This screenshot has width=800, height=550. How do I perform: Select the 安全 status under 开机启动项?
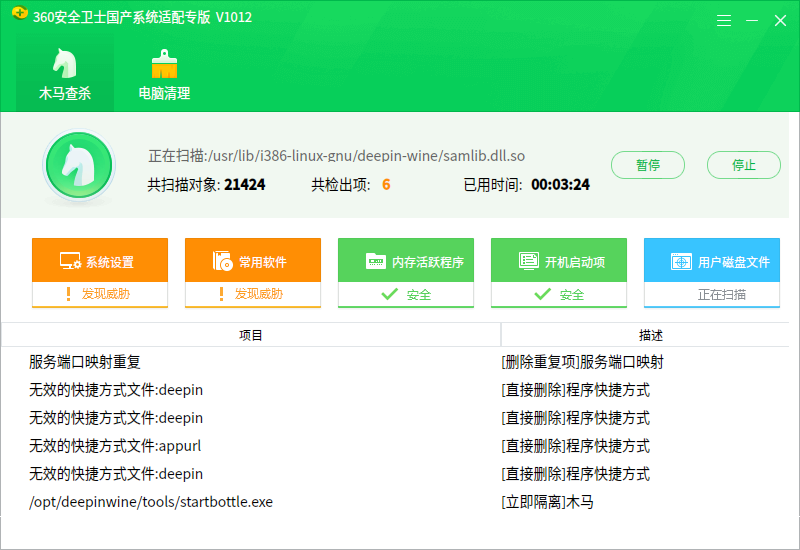tap(559, 294)
